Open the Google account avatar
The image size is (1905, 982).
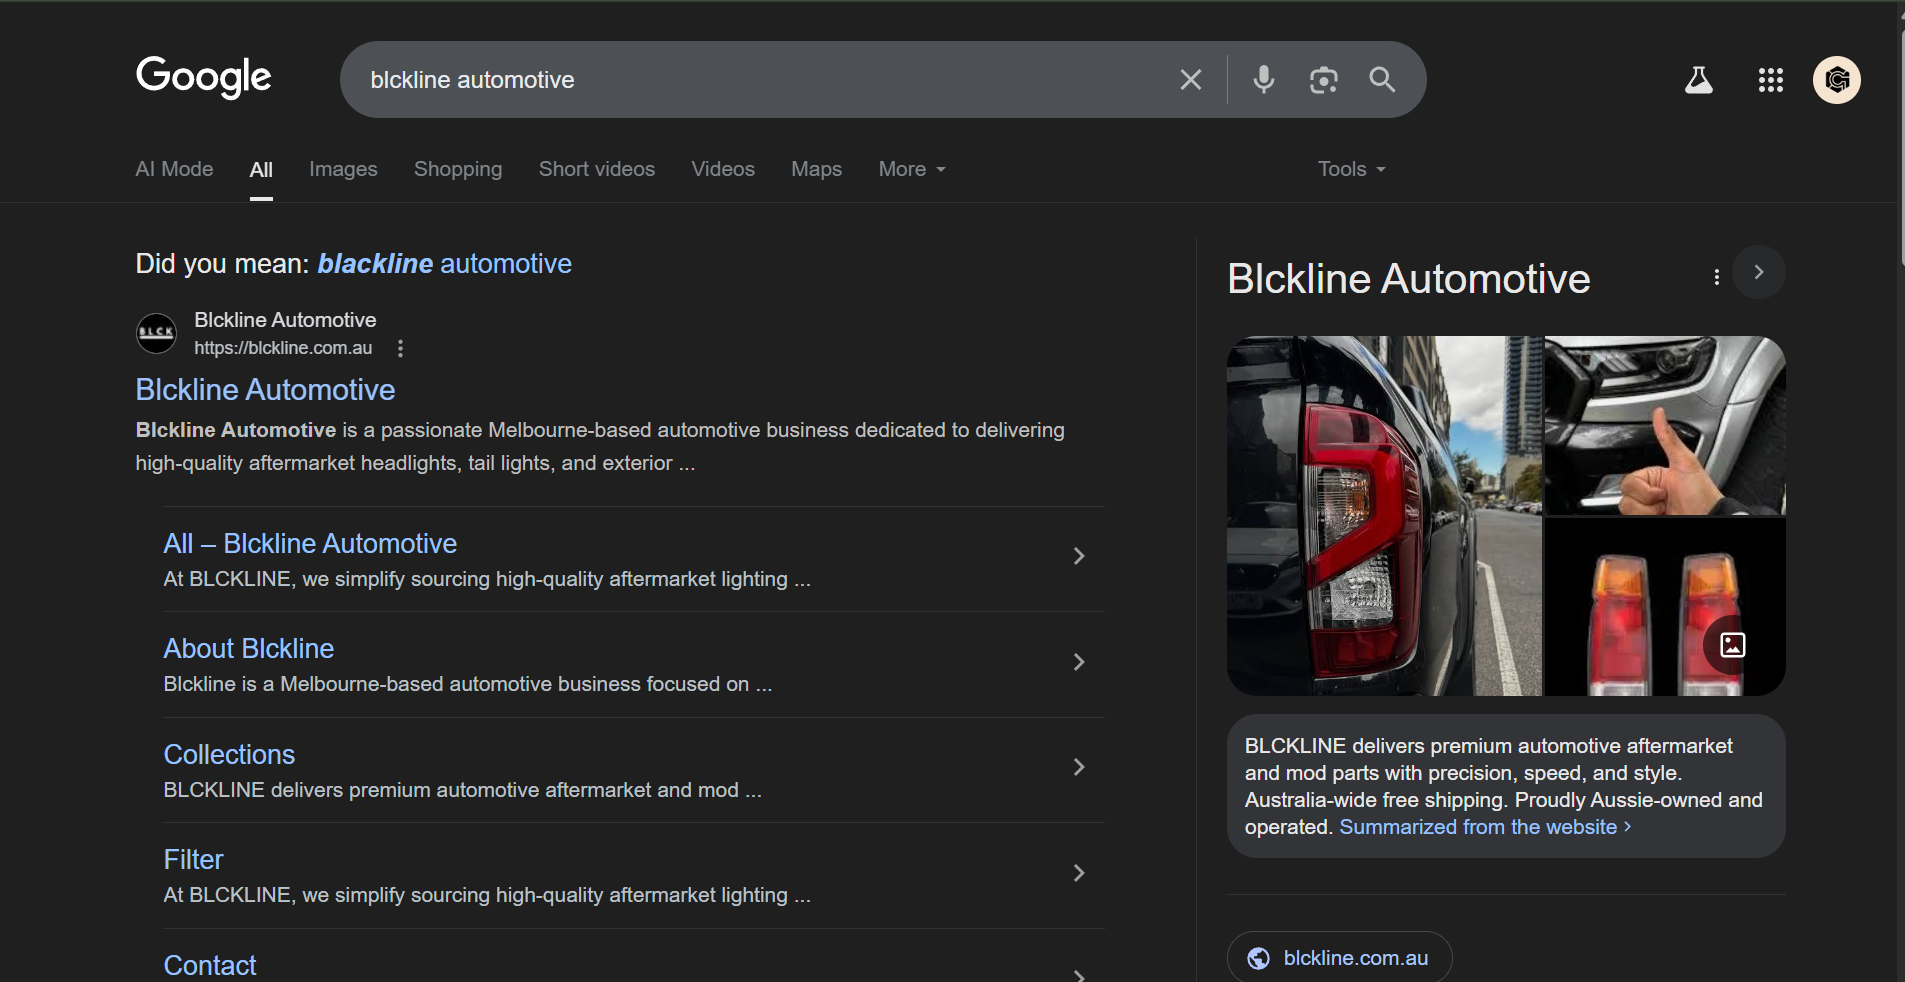(x=1837, y=80)
